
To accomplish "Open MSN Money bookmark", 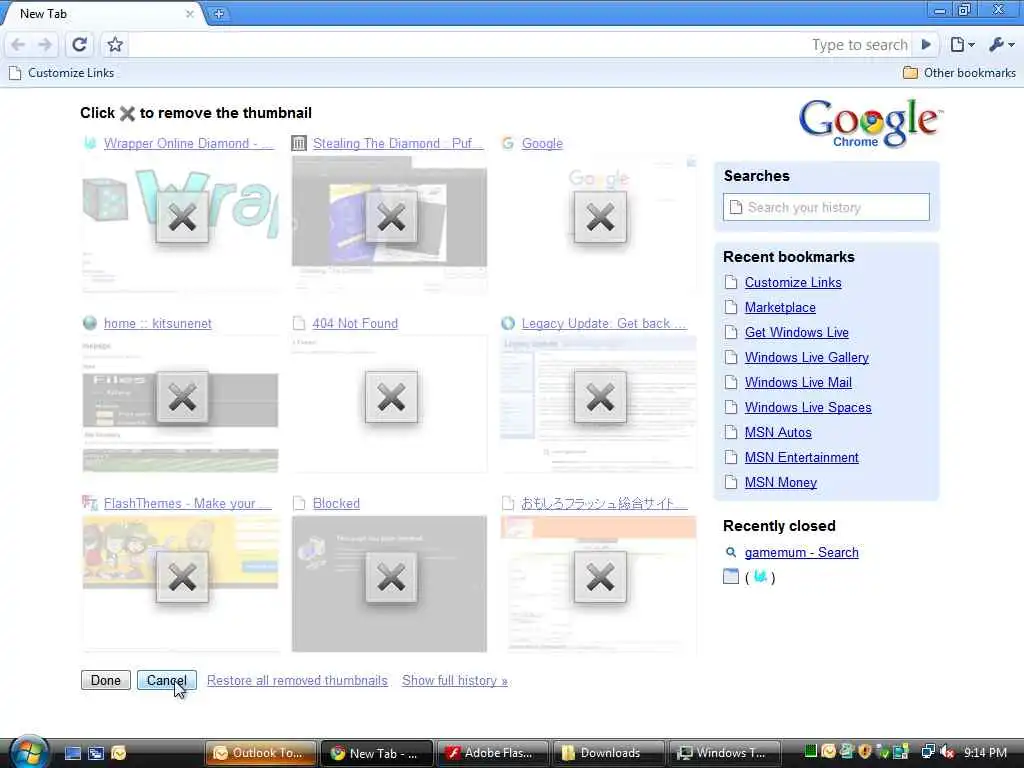I will tap(780, 483).
